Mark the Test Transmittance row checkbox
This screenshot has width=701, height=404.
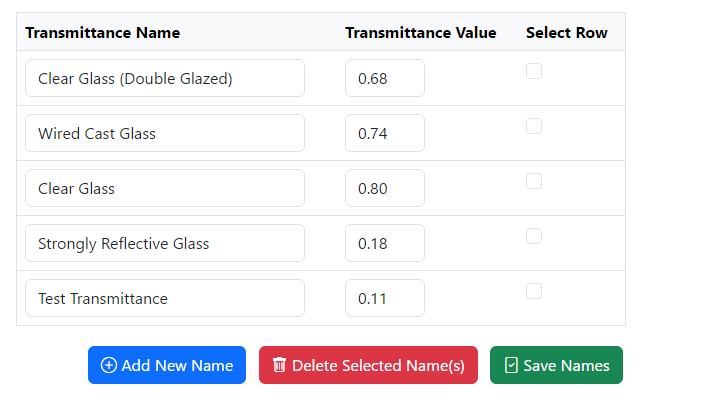coord(534,291)
